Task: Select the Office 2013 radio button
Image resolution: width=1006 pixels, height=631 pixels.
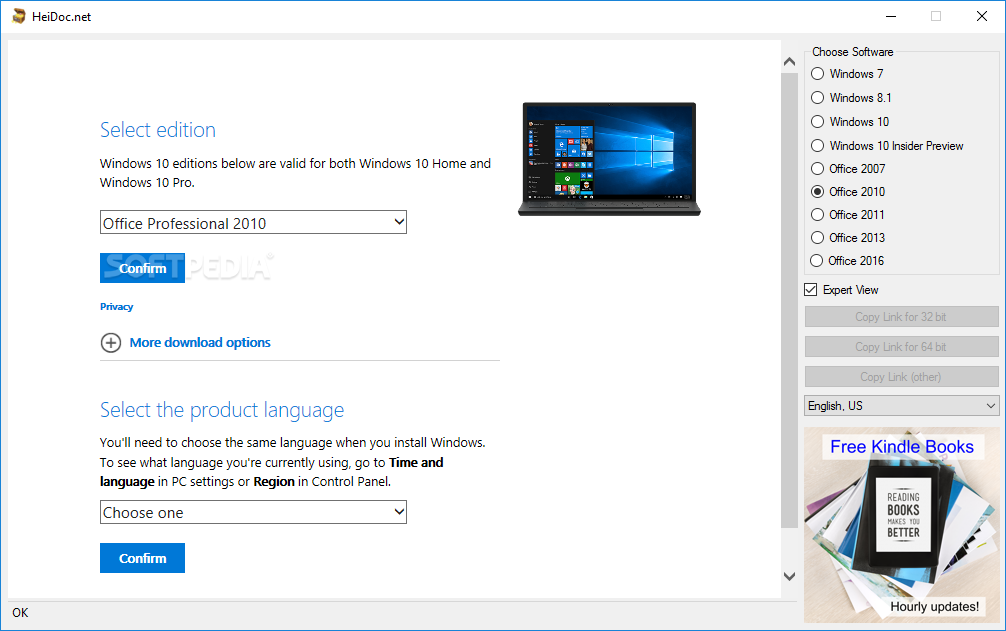Action: pyautogui.click(x=817, y=238)
